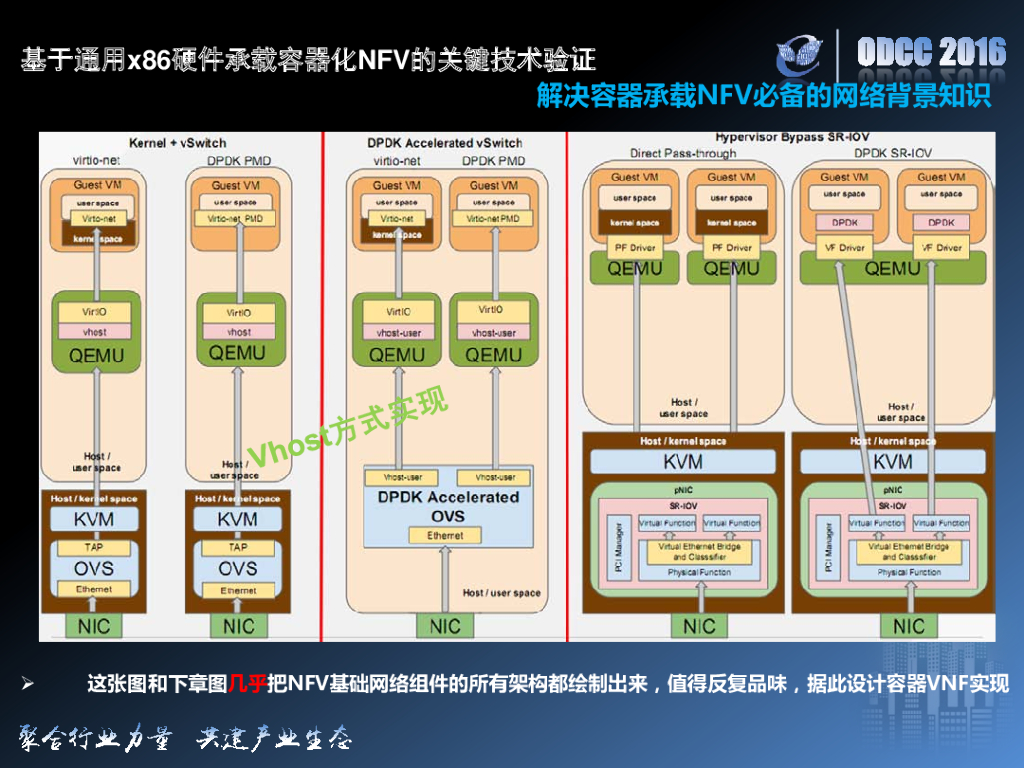Click the TAP block above OVS
Screen dimensions: 1024x768
click(95, 547)
